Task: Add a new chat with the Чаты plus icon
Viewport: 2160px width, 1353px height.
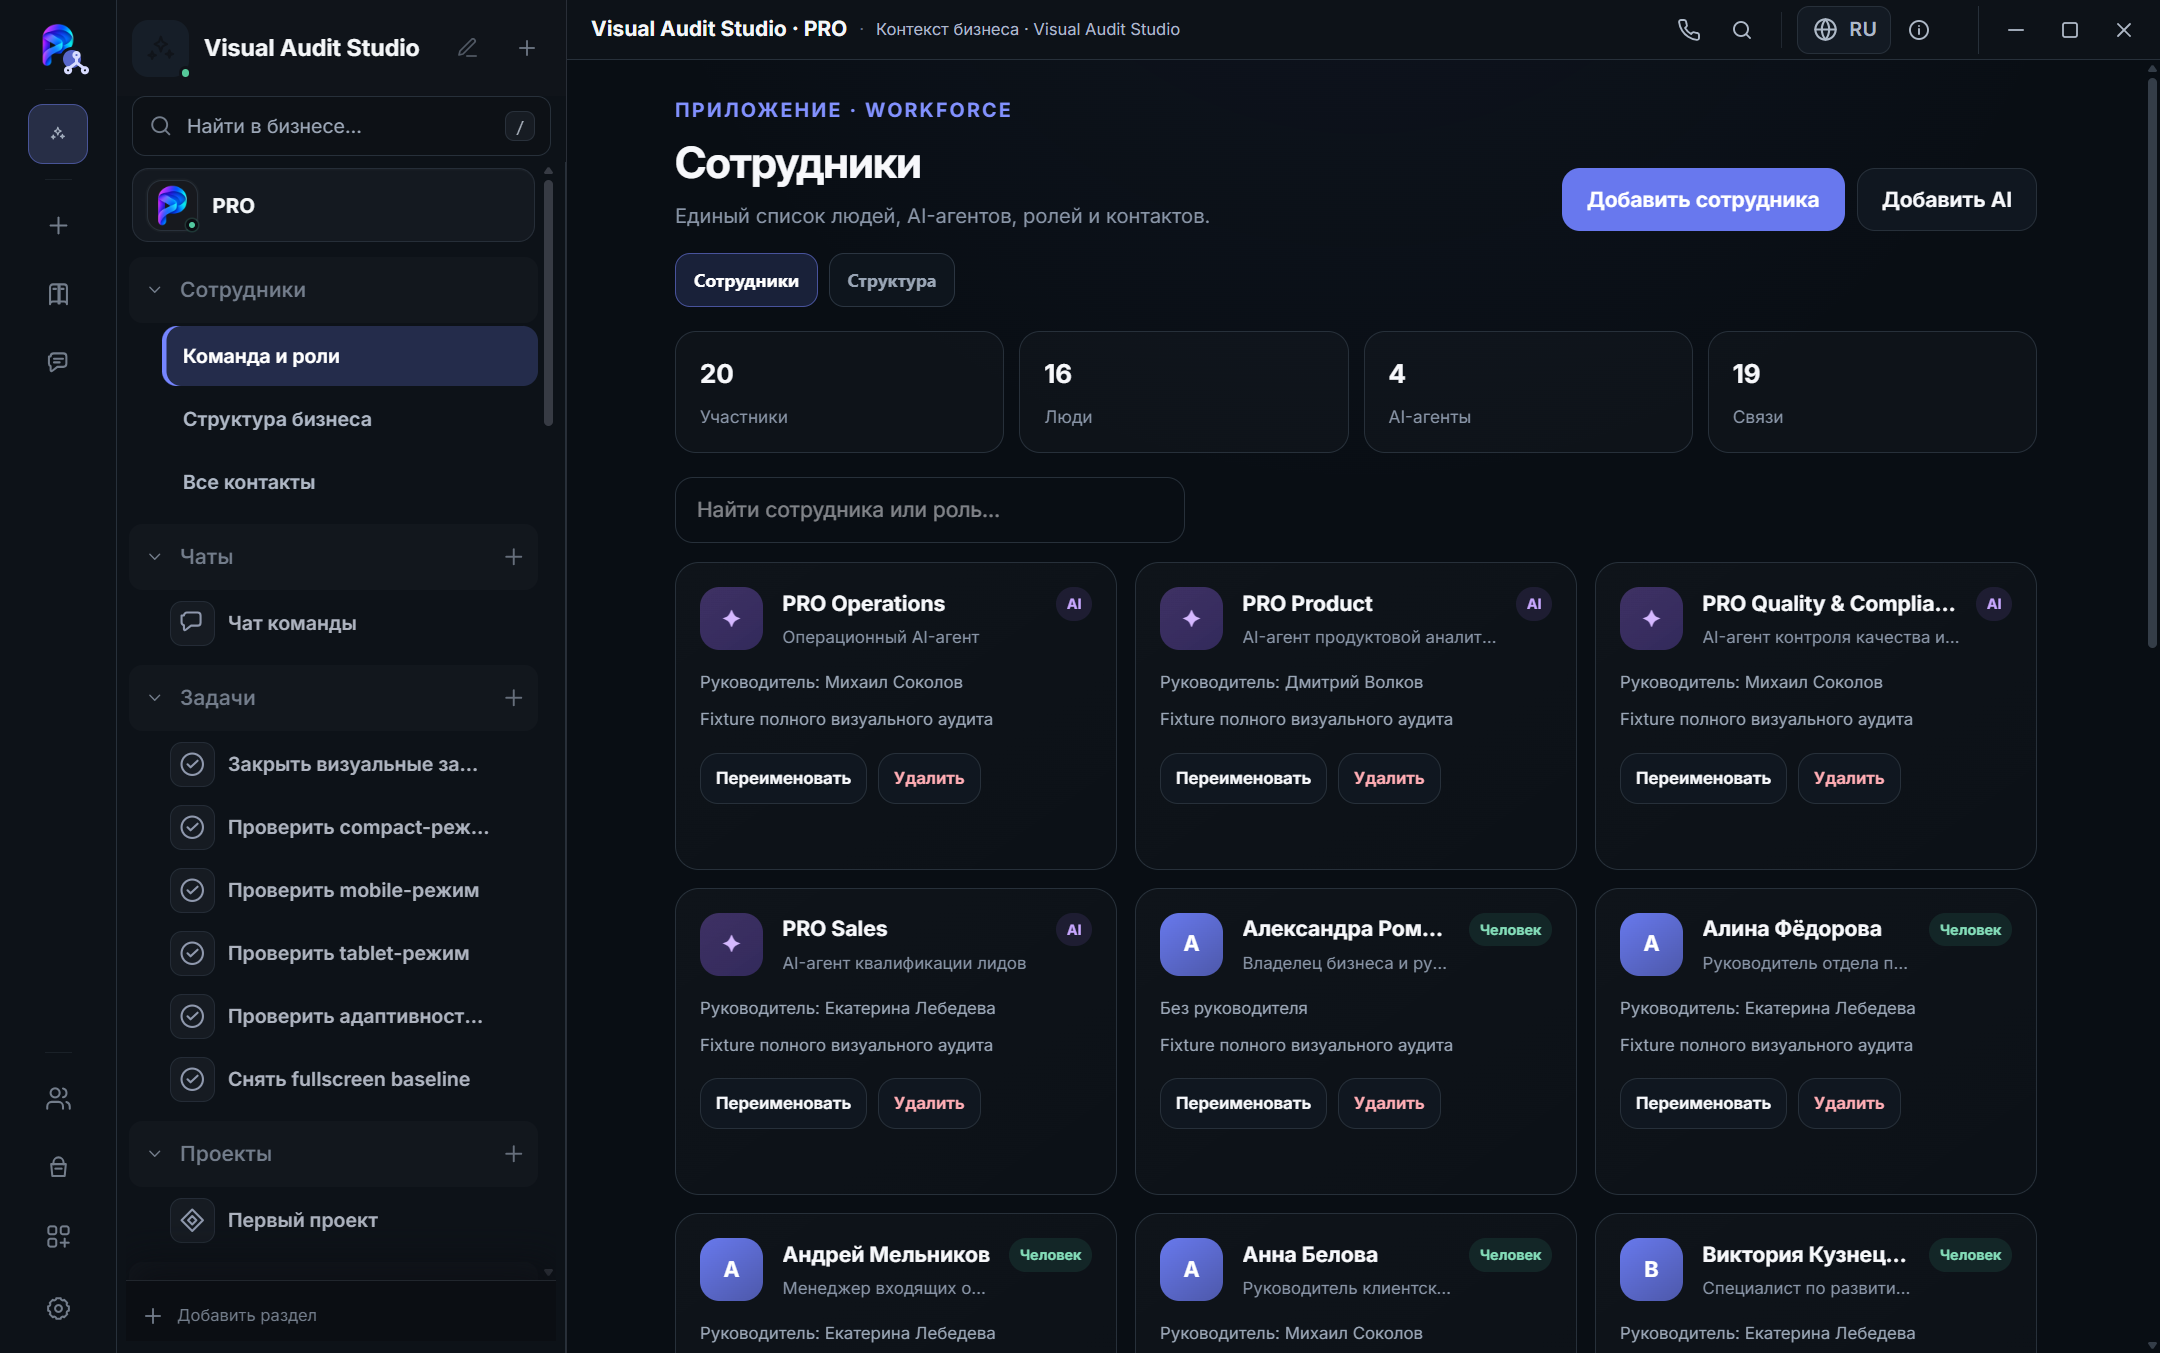Action: (514, 557)
